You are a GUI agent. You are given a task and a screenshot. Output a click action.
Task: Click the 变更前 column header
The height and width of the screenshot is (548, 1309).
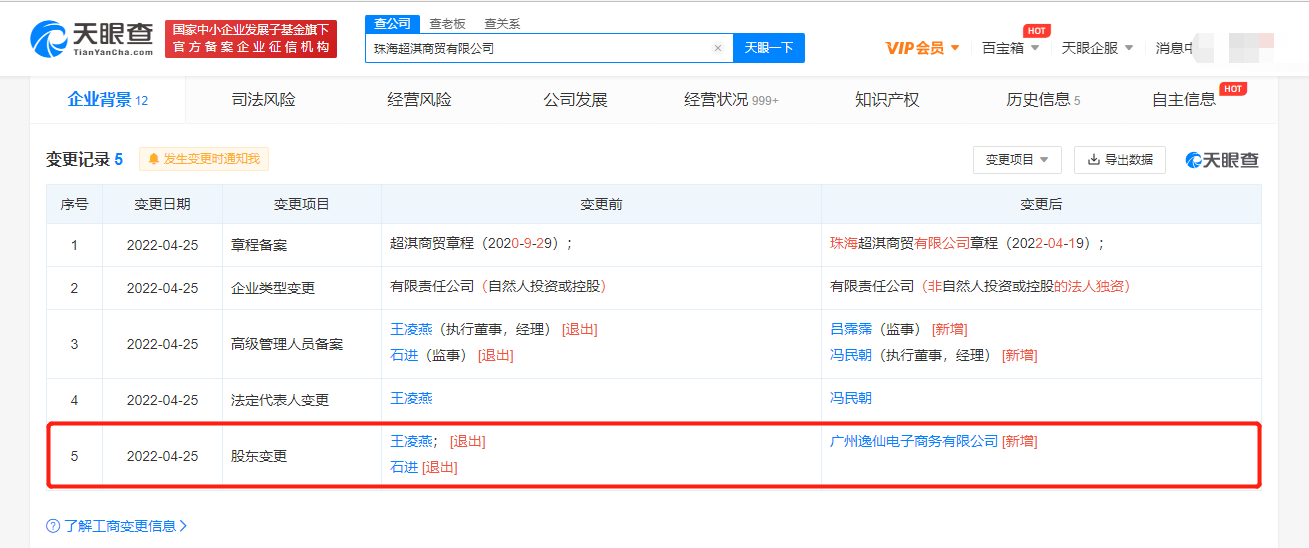(x=601, y=204)
